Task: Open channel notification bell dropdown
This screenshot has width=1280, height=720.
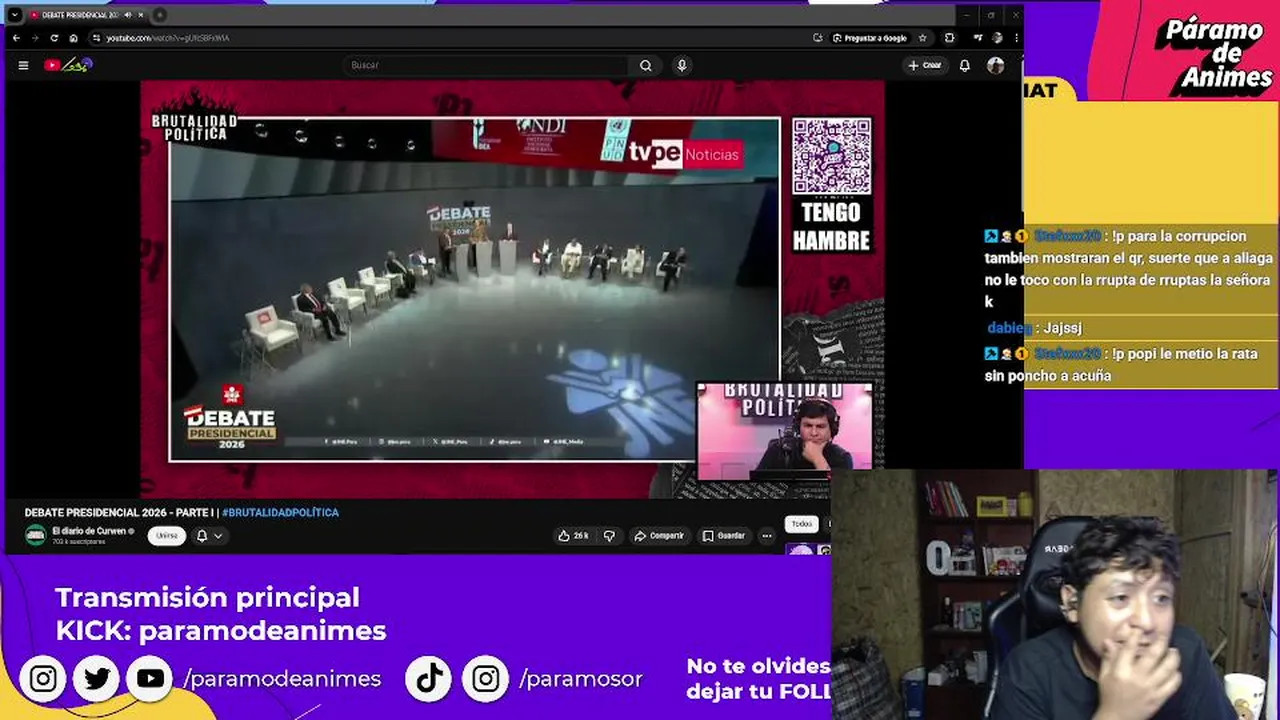Action: point(208,536)
